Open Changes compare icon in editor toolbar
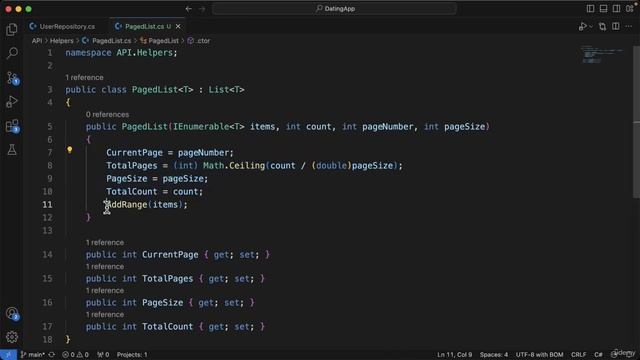The image size is (640, 360). (602, 27)
